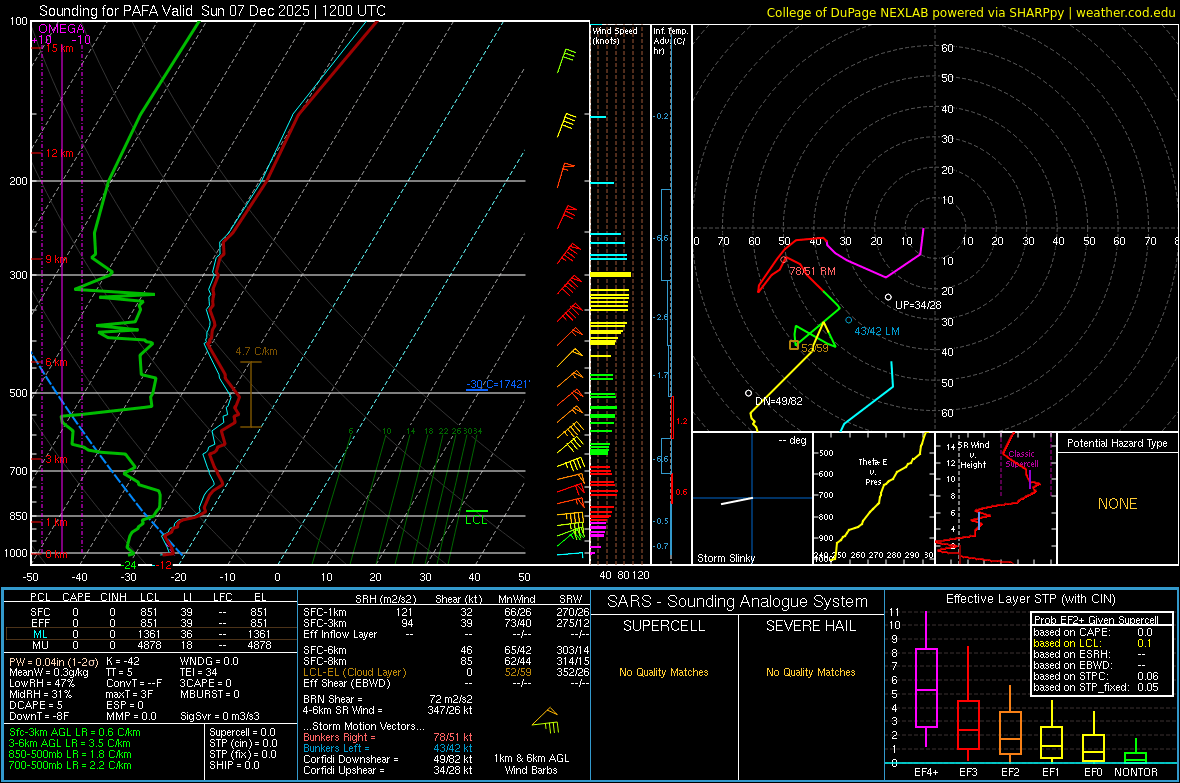Click the DN=49/82 hodograph label
The height and width of the screenshot is (783, 1180).
779,401
